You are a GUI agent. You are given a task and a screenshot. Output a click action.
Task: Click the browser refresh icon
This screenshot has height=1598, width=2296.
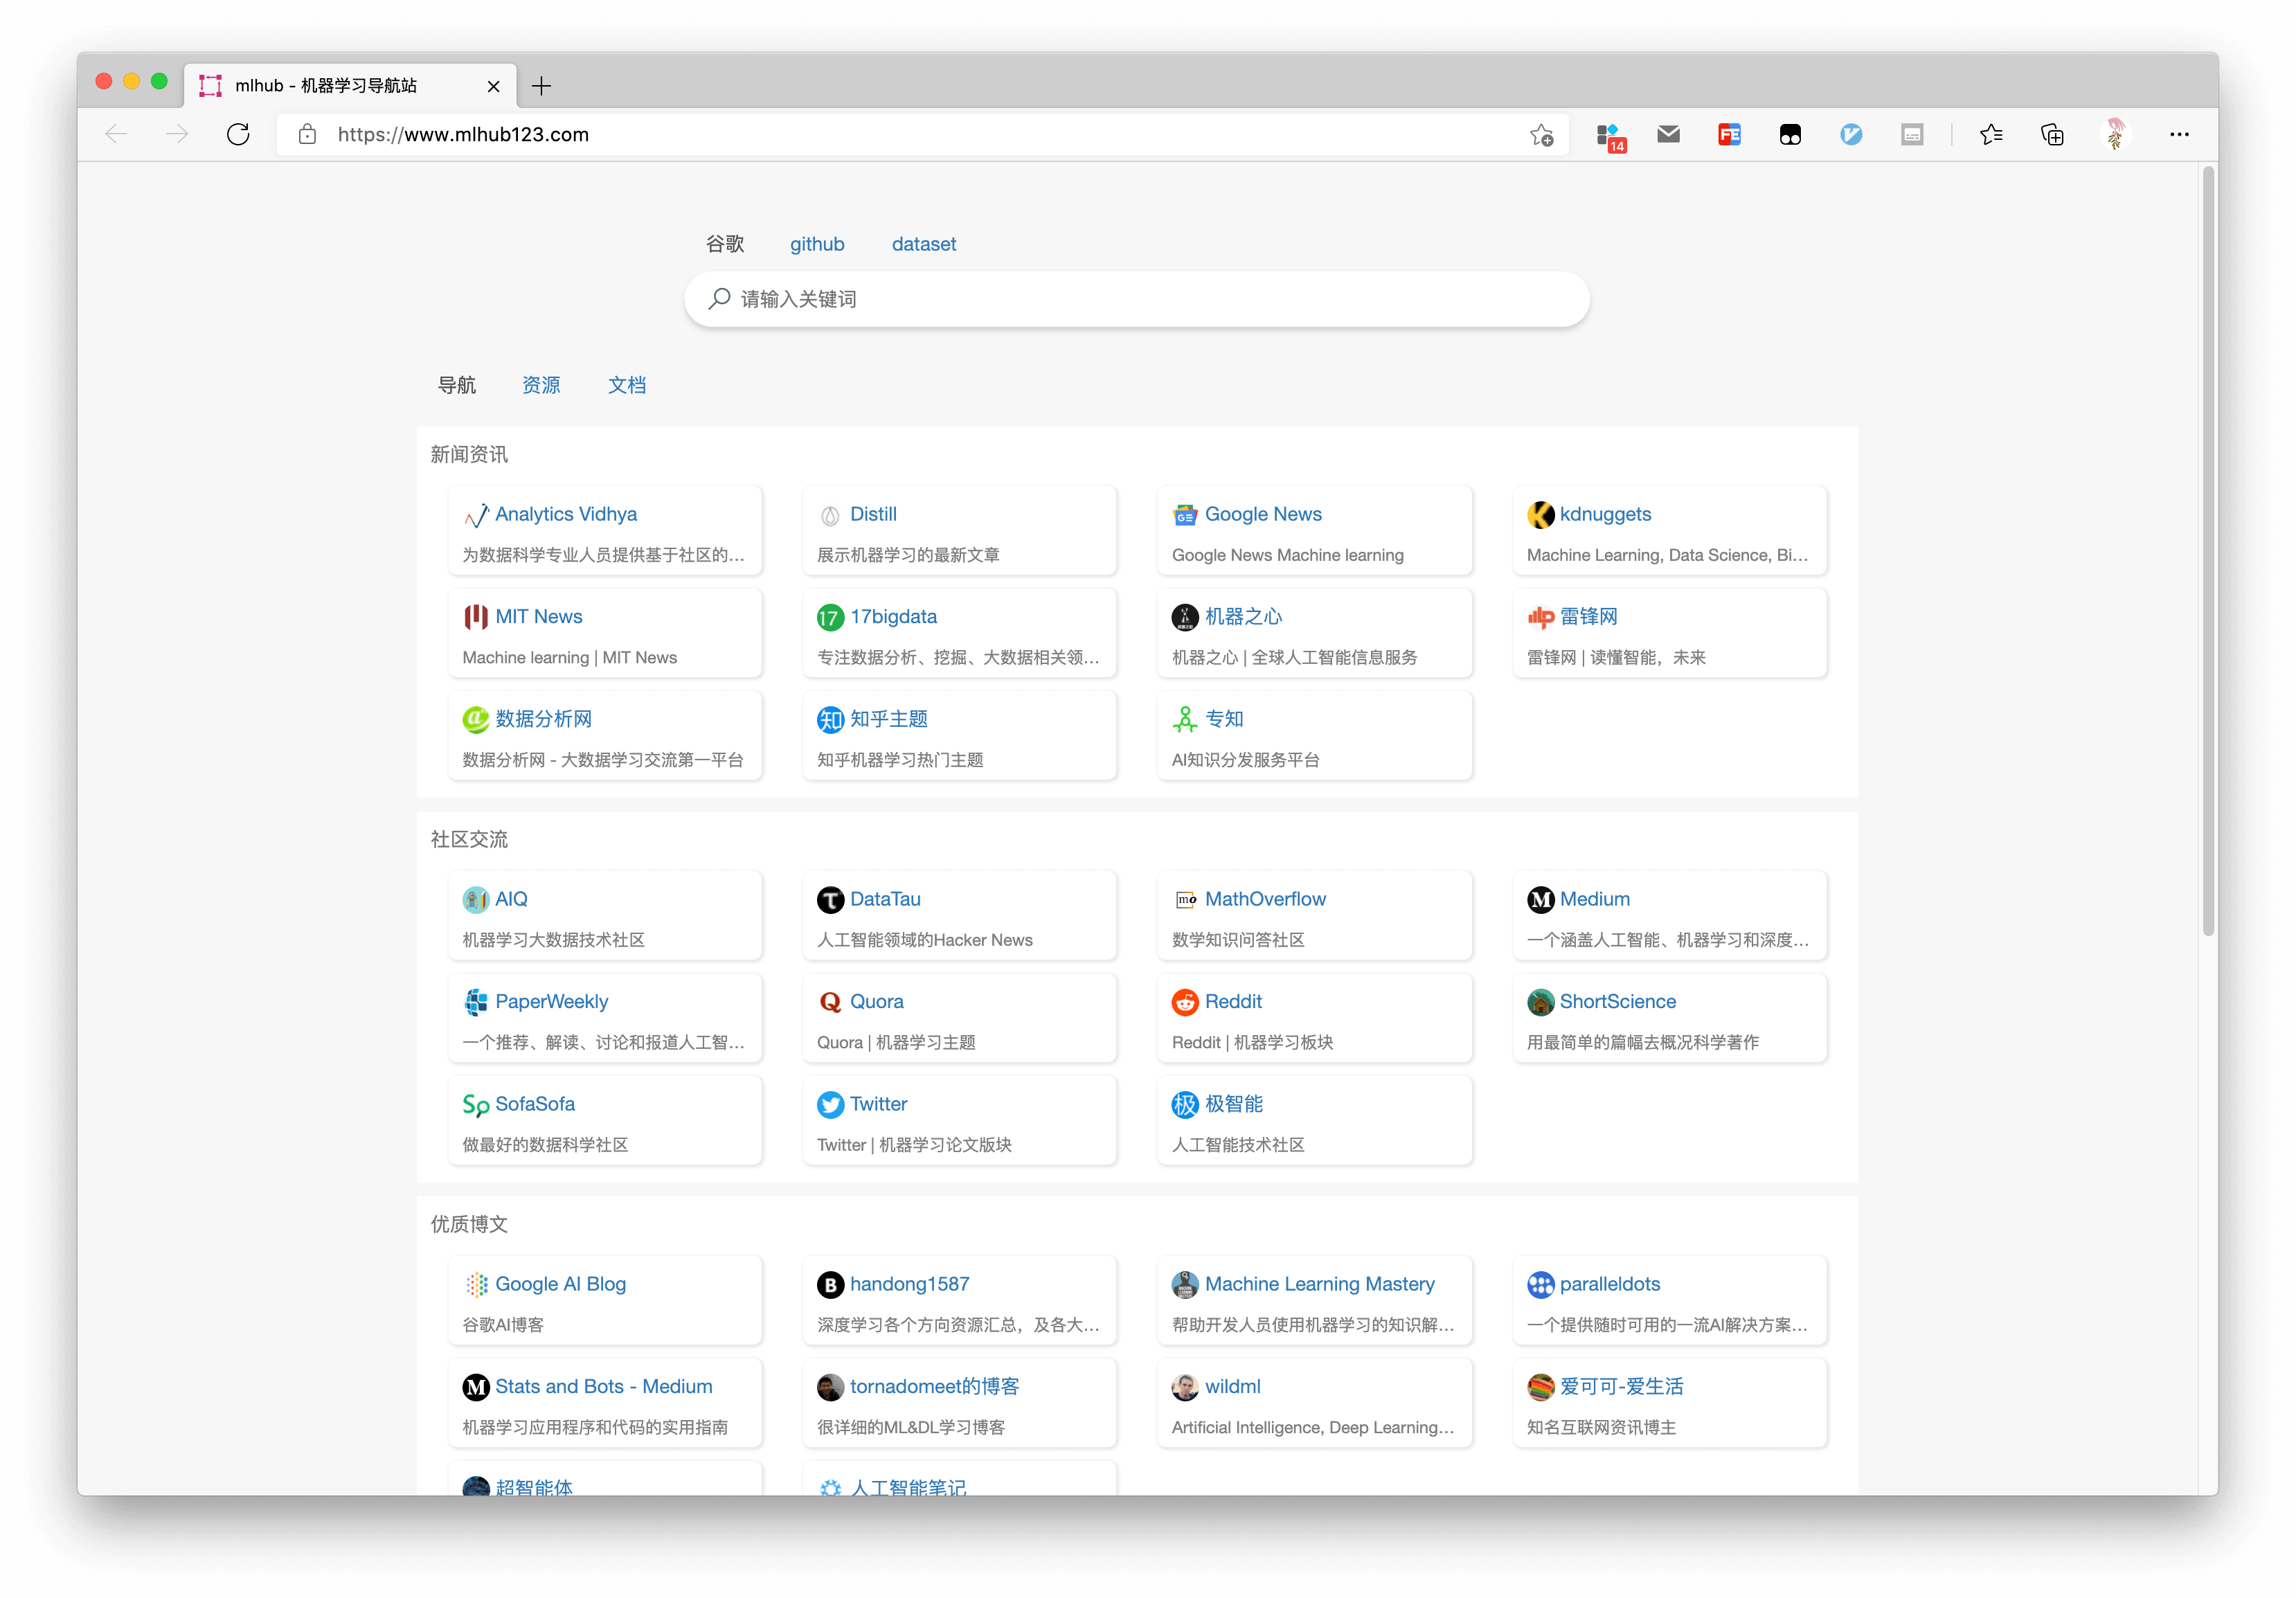[x=238, y=134]
